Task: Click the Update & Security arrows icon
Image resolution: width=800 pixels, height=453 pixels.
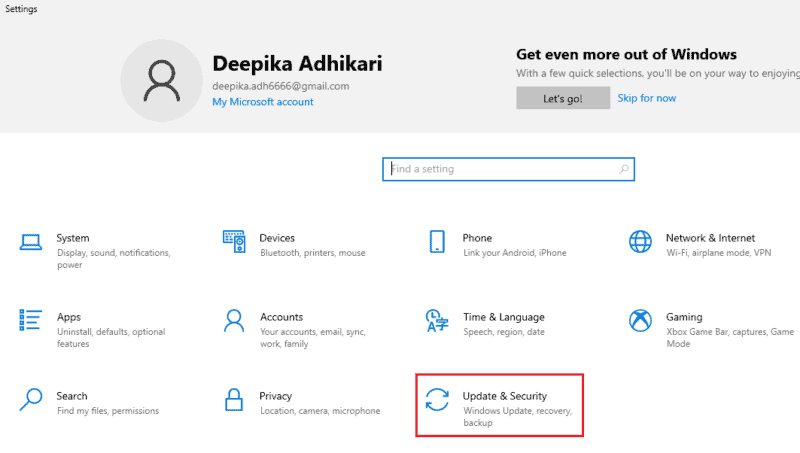Action: tap(437, 399)
